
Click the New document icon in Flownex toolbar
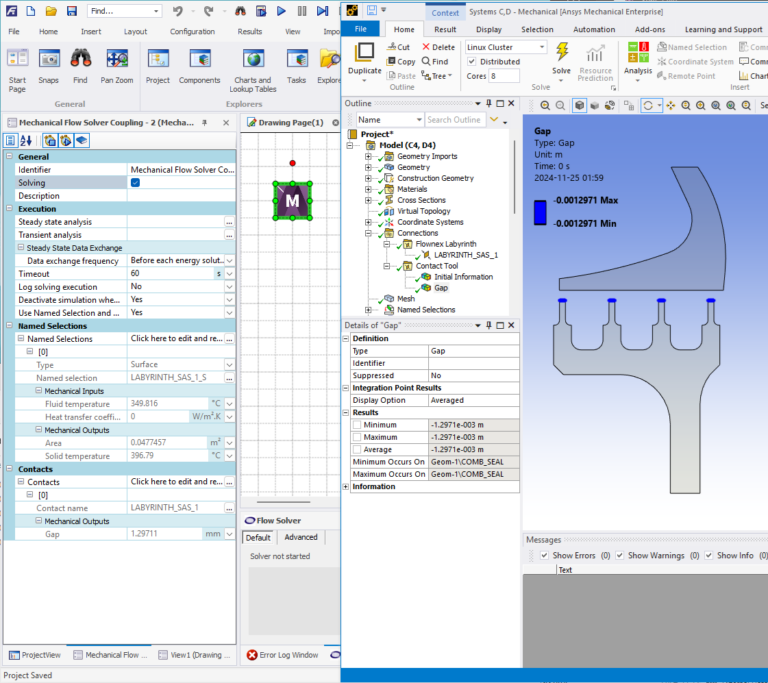(x=30, y=11)
